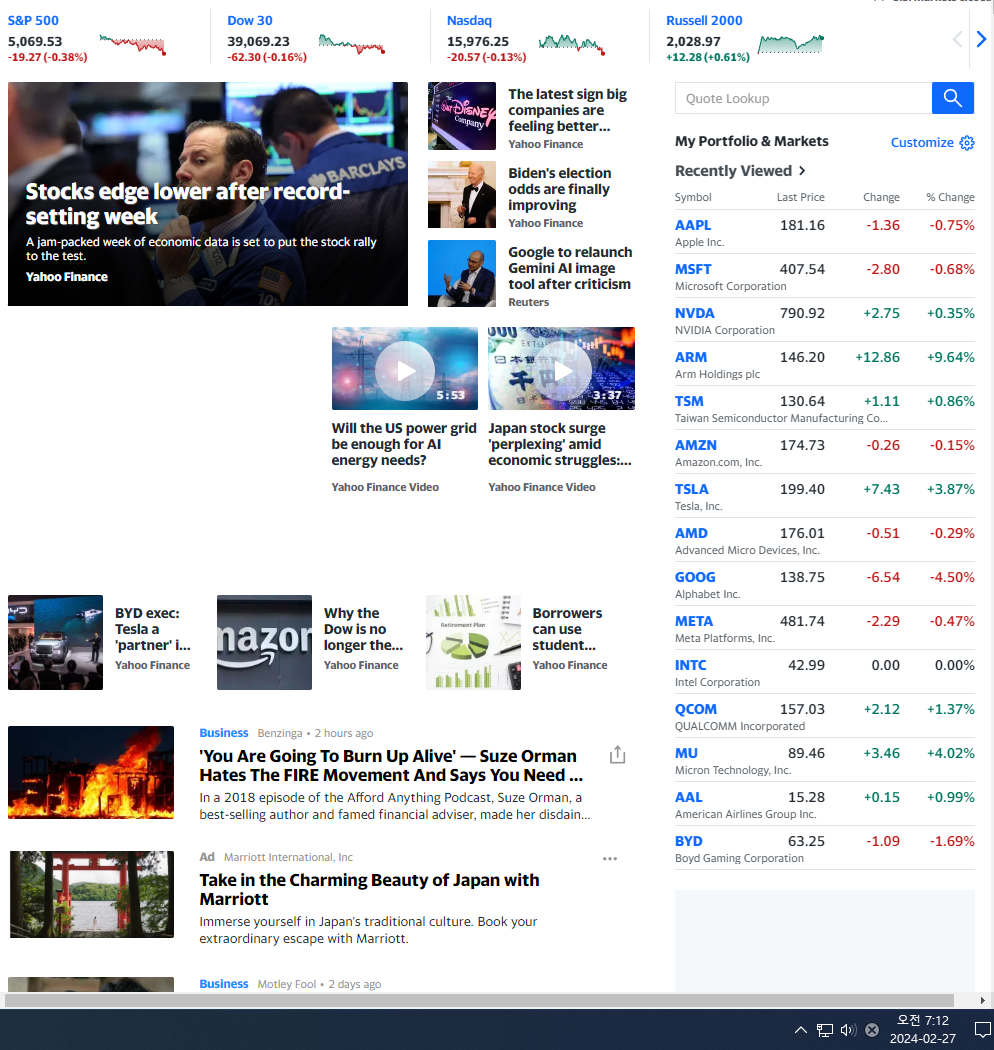
Task: Open S&P 500 index link
Action: (33, 21)
